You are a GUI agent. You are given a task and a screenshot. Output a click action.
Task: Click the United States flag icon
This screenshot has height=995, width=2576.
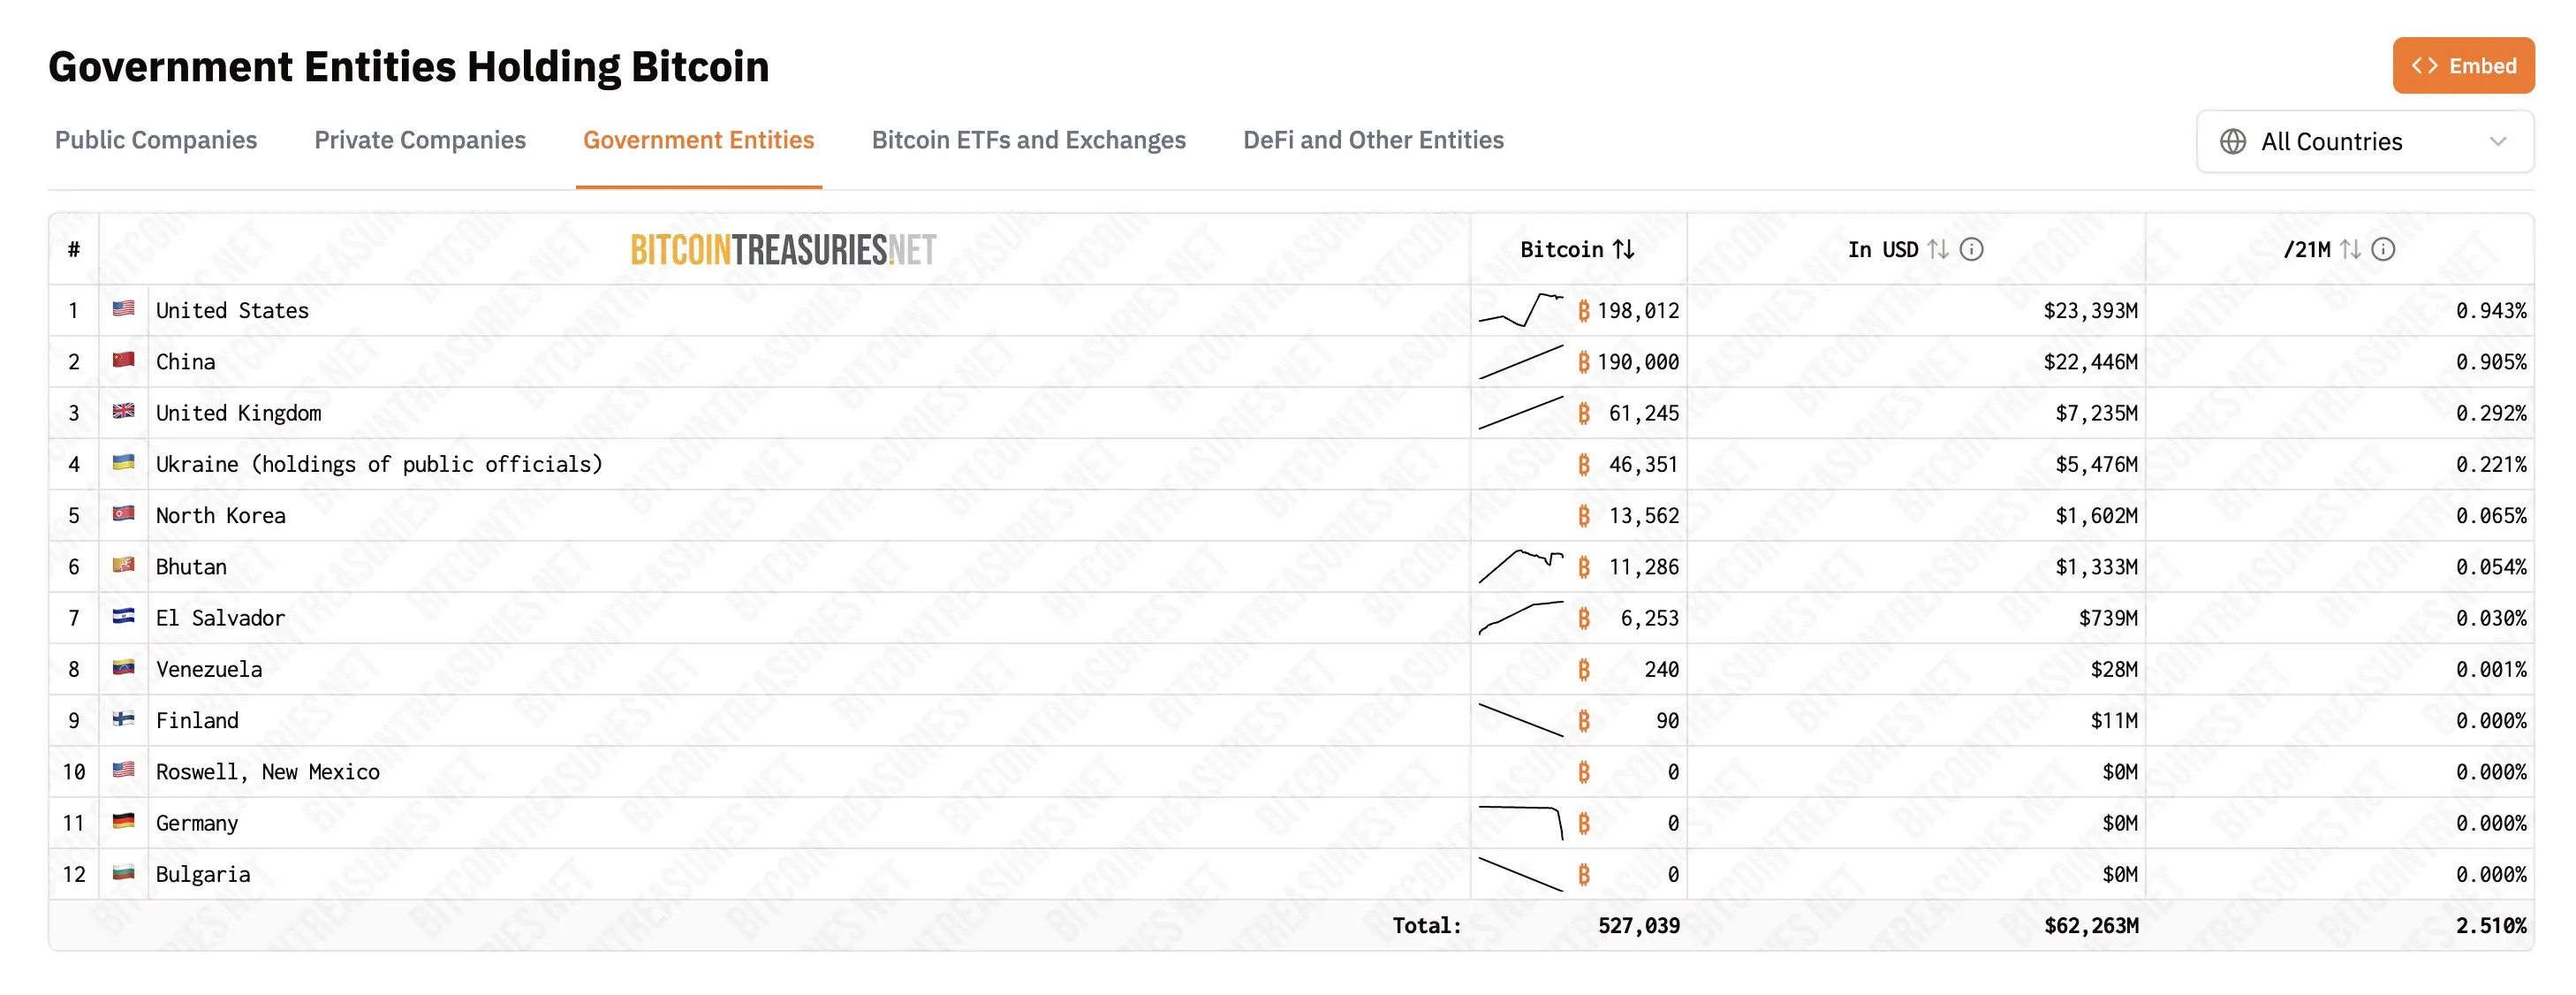[x=123, y=309]
